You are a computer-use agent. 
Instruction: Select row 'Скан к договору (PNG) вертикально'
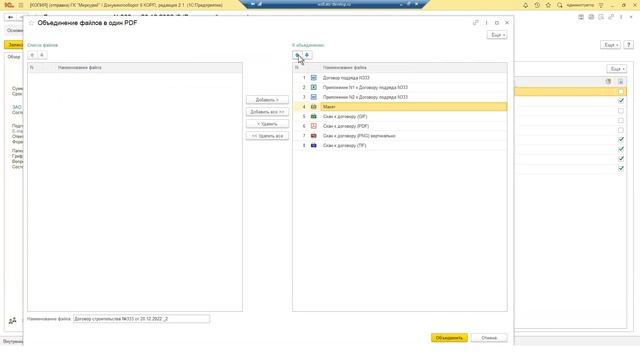tap(400, 136)
